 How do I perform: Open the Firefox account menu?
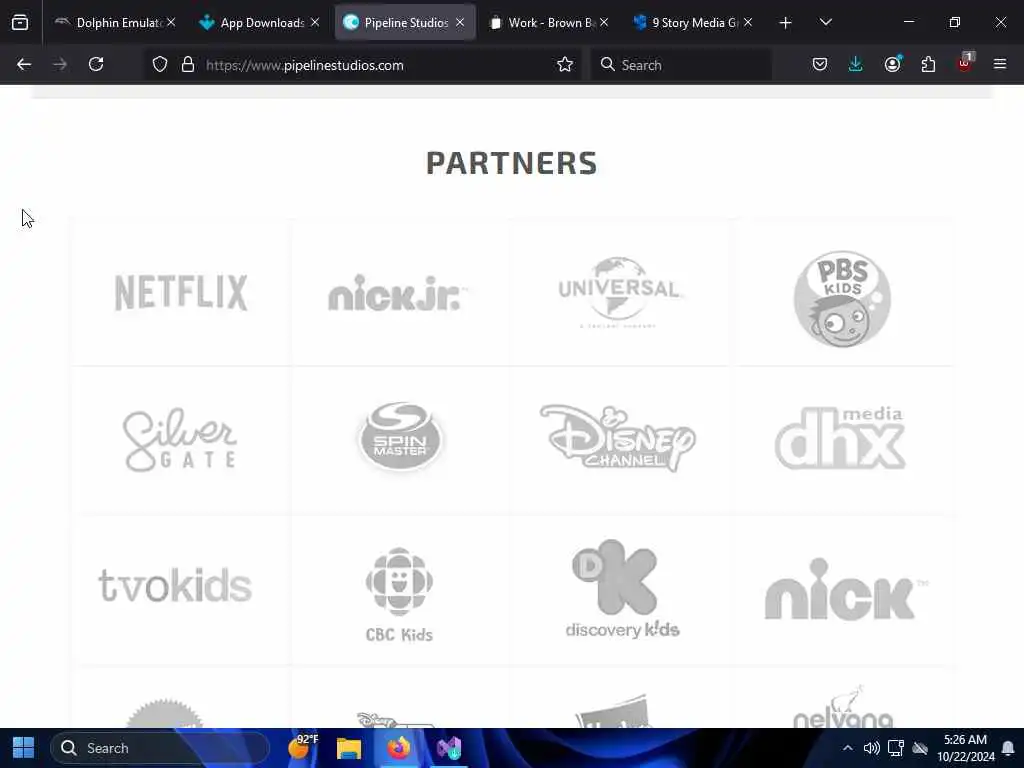[893, 64]
